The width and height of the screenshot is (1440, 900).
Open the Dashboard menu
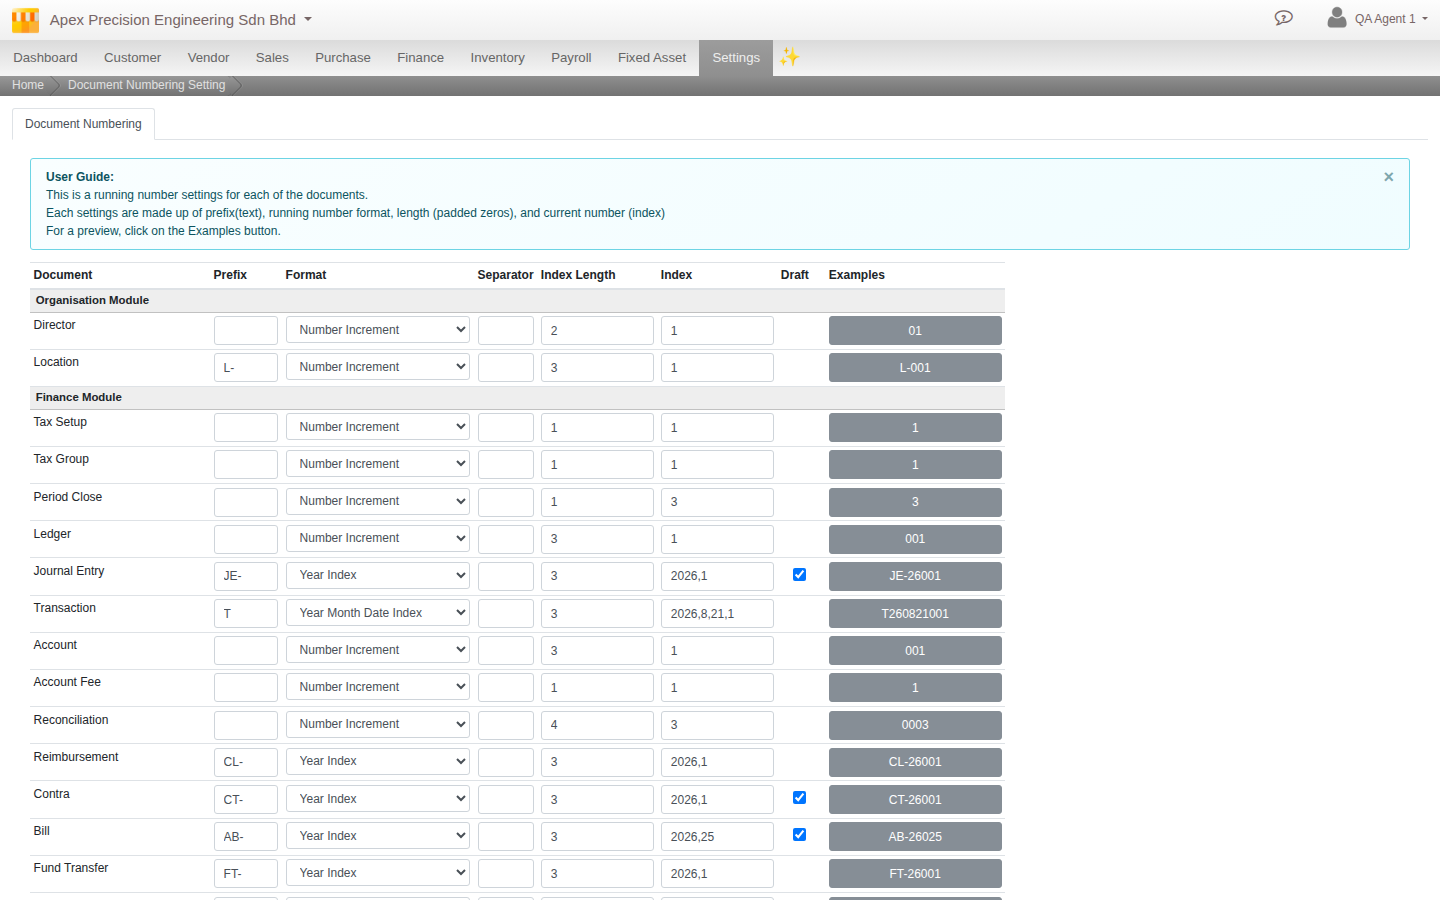[45, 58]
